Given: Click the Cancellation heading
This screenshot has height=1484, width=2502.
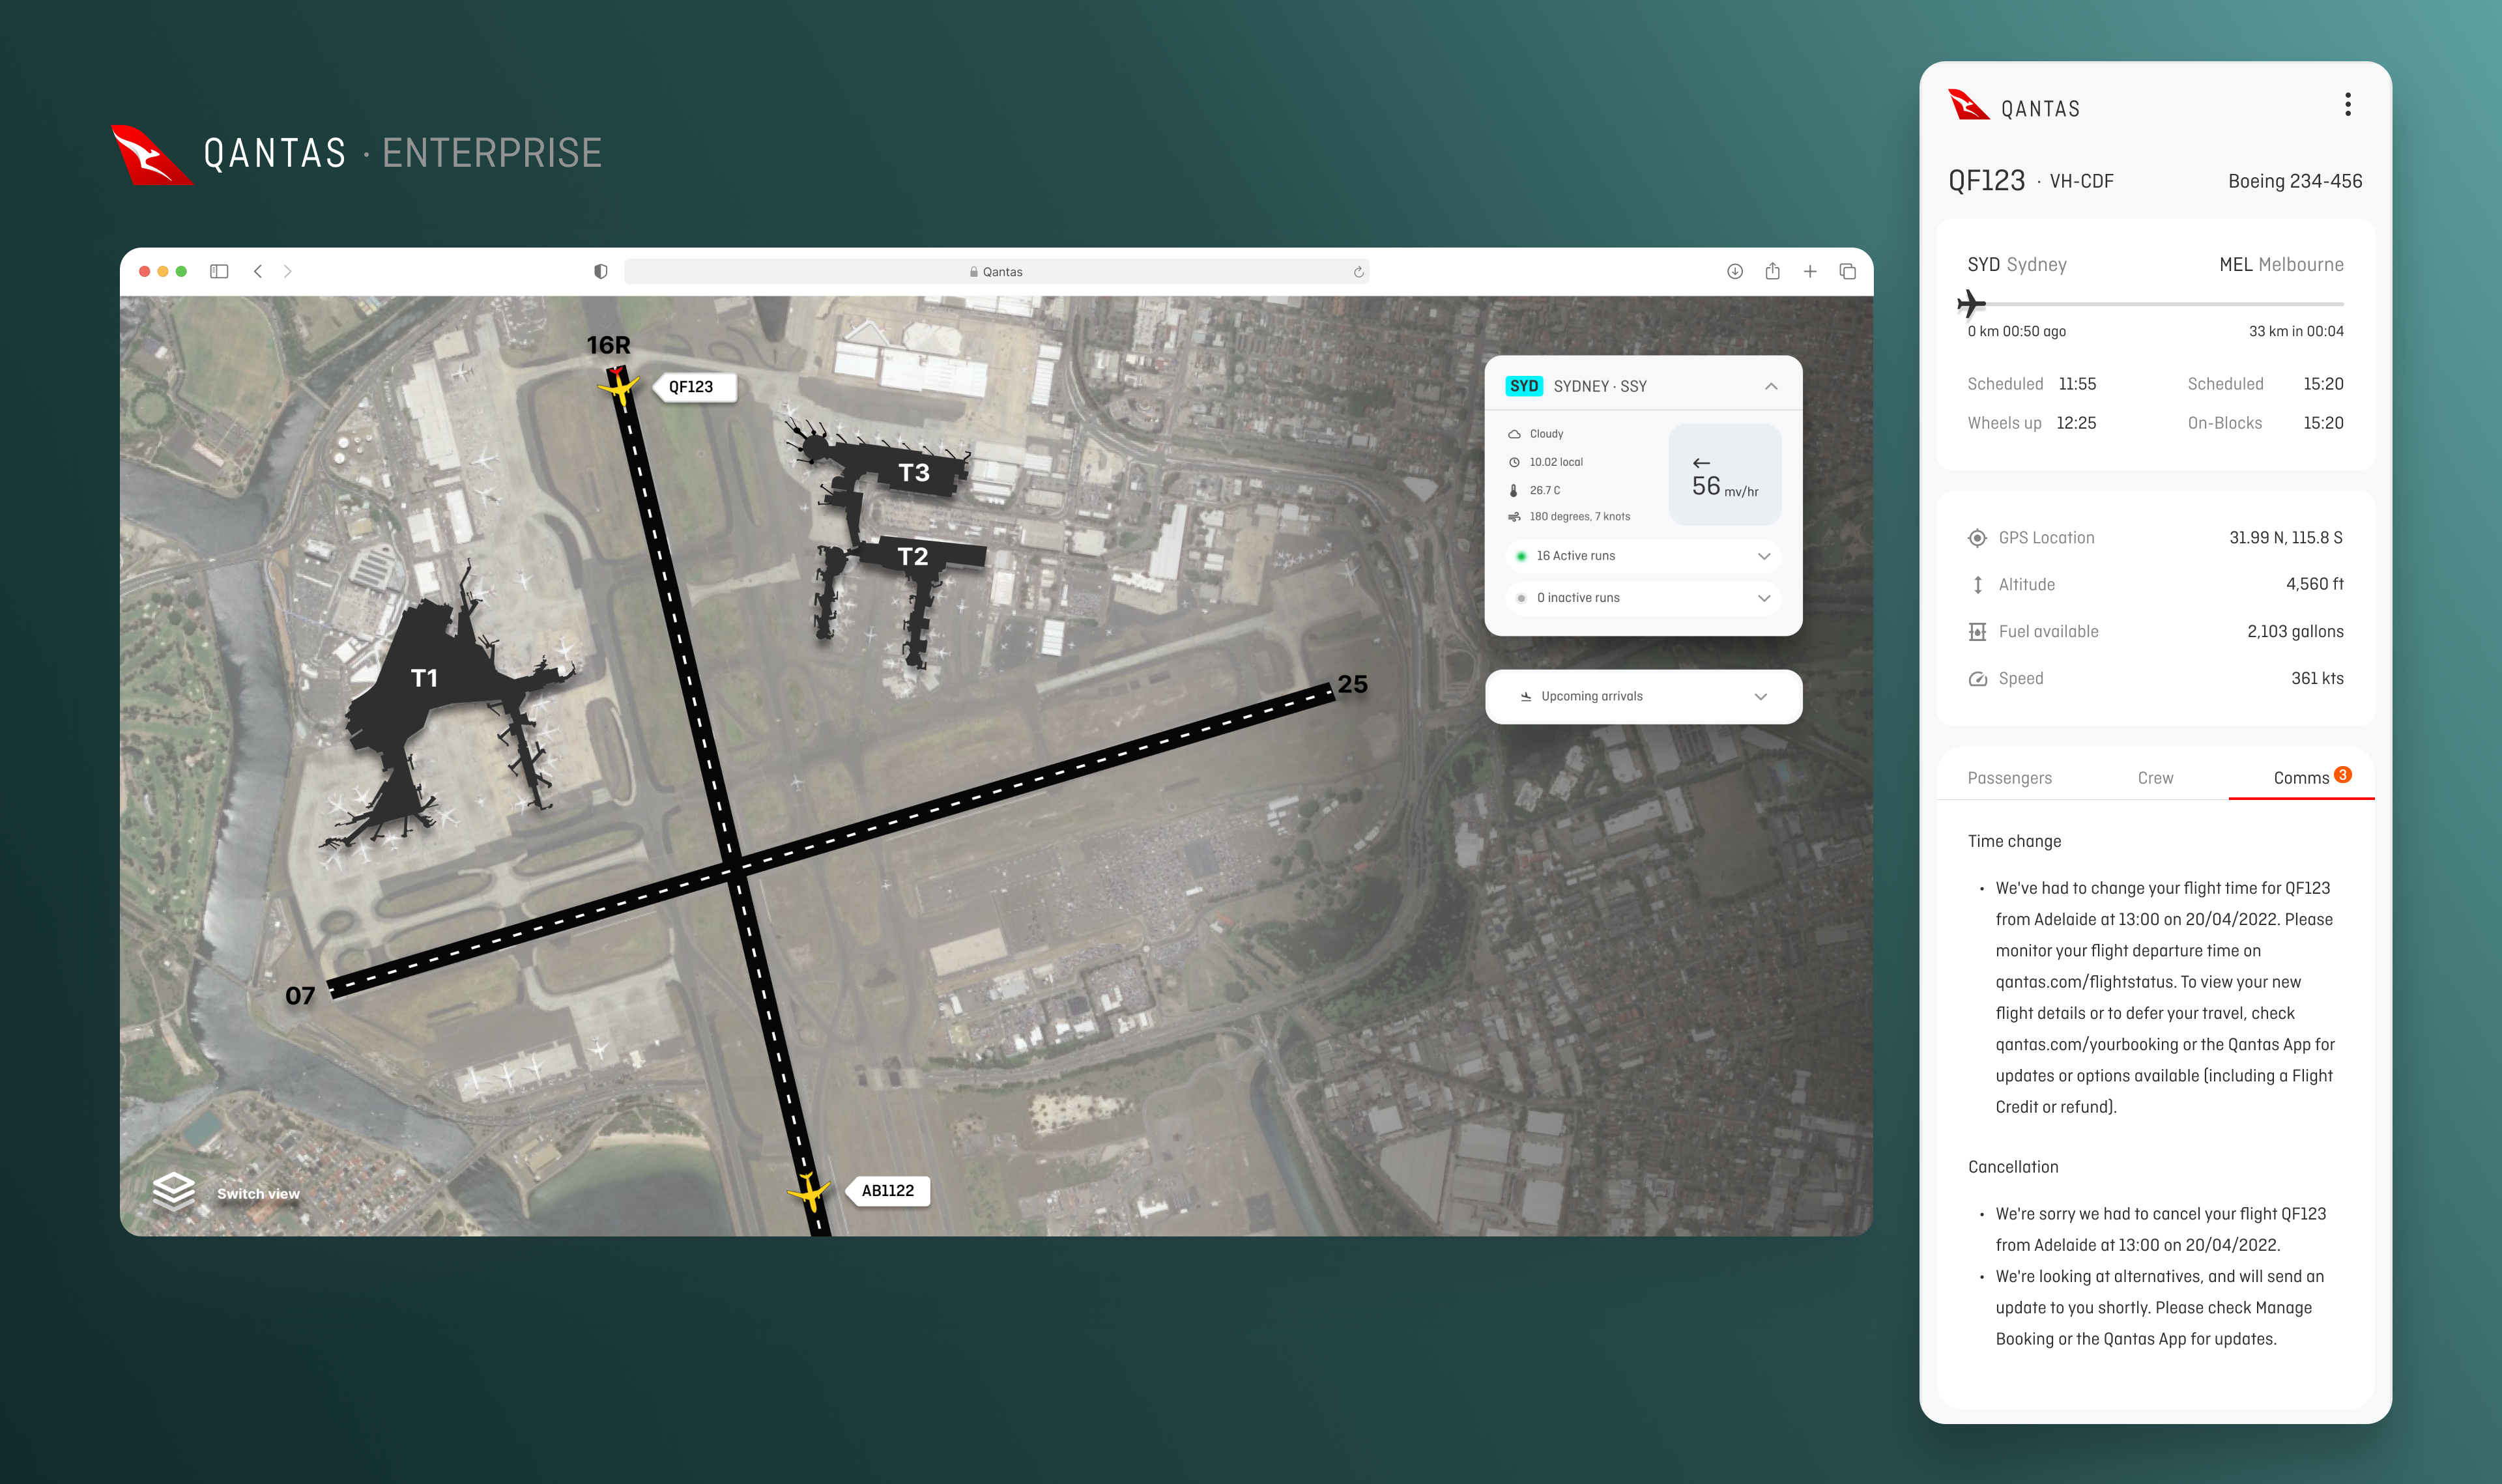Looking at the screenshot, I should (x=2013, y=1167).
